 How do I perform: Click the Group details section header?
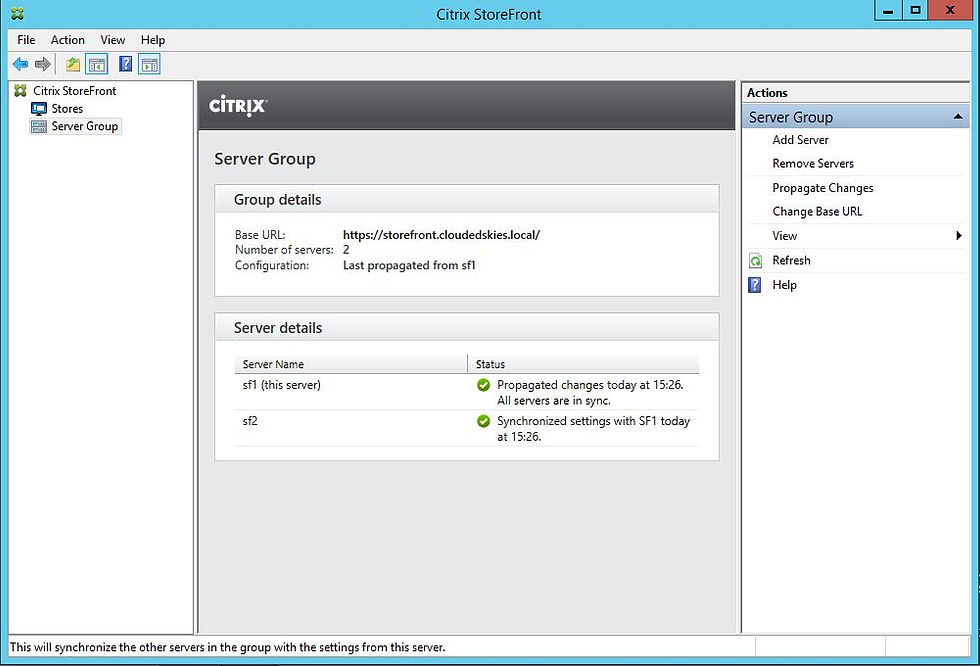tap(467, 200)
